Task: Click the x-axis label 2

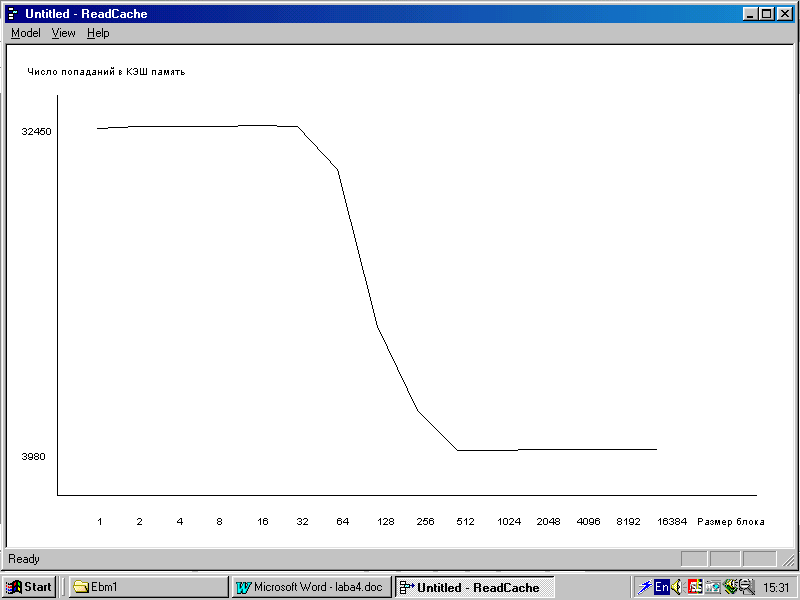Action: click(139, 521)
